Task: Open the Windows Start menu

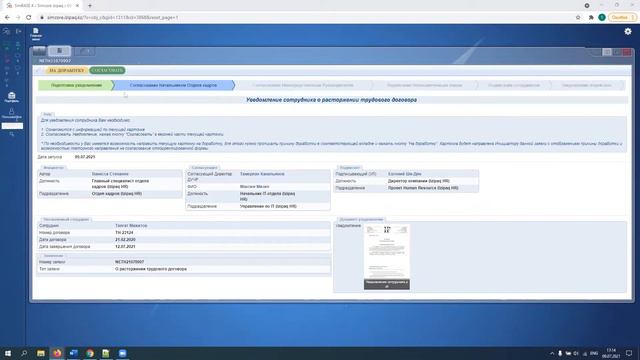Action: coord(8,353)
